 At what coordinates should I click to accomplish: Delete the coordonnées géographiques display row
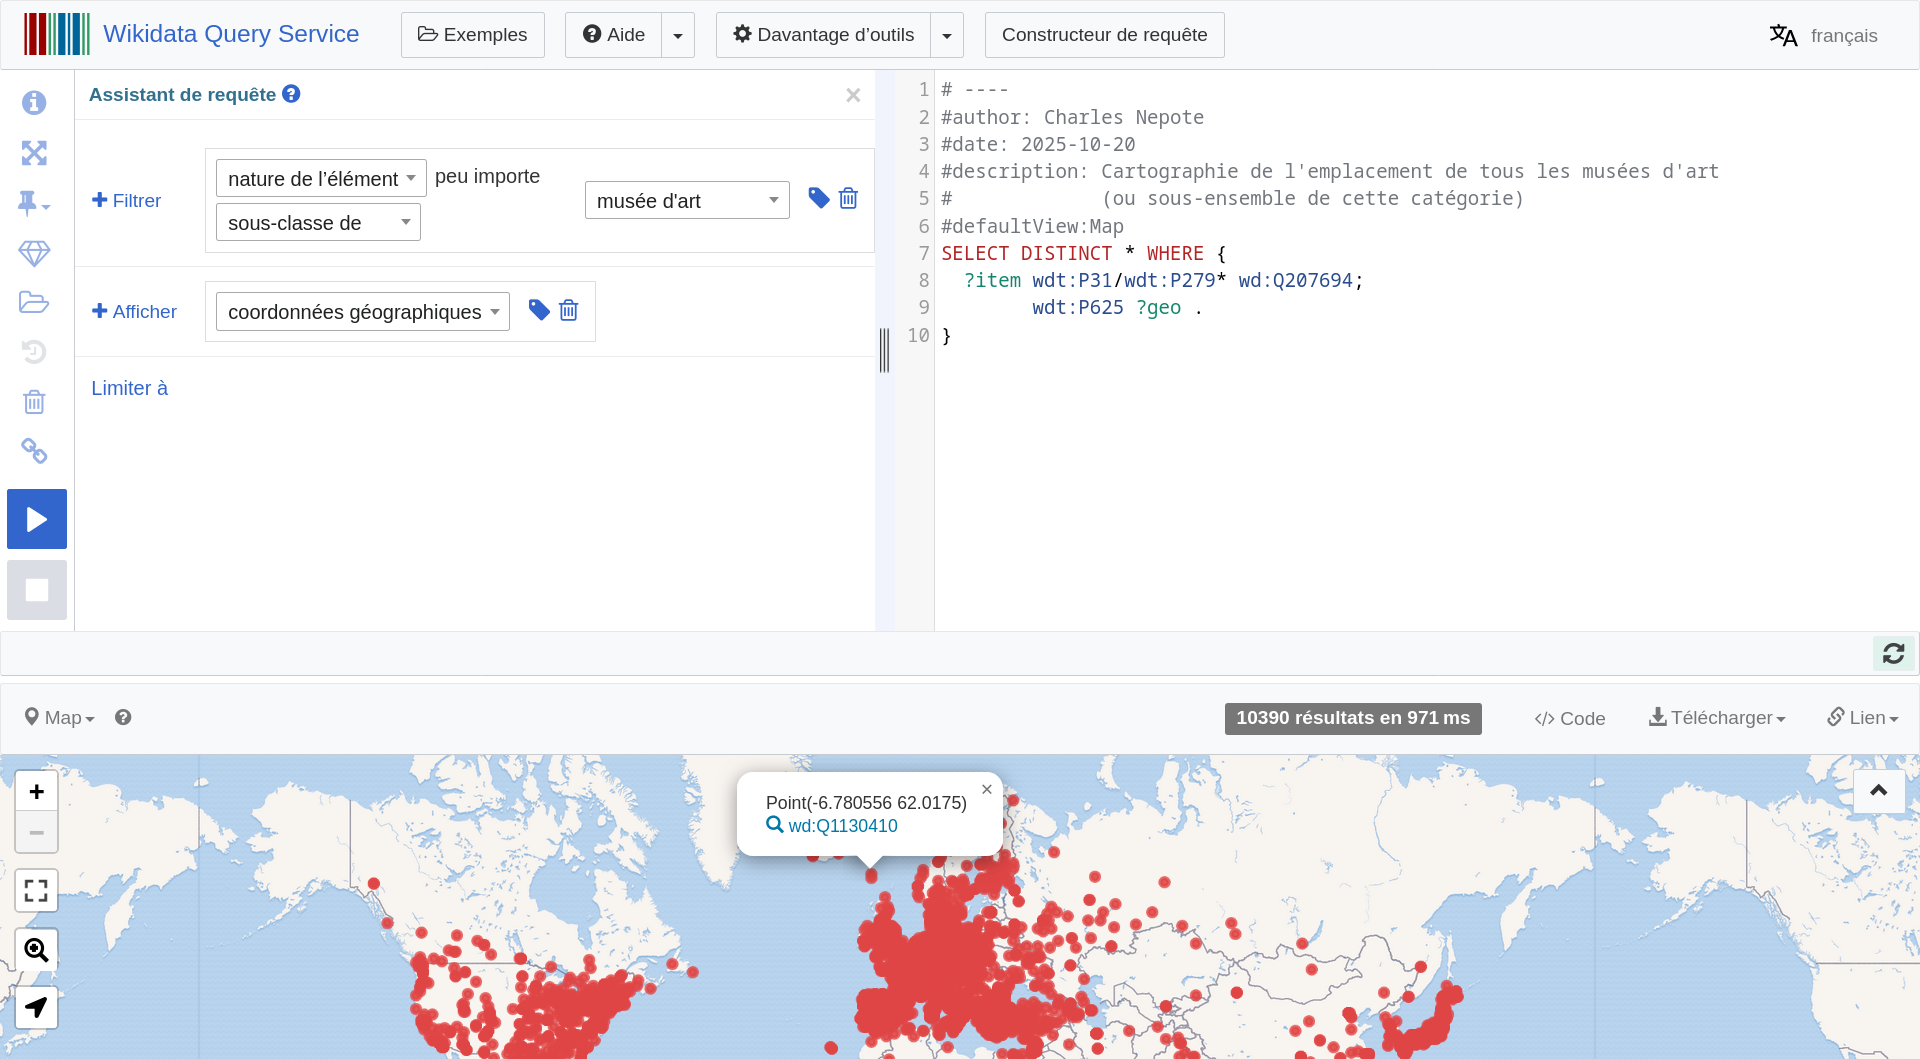(x=569, y=311)
